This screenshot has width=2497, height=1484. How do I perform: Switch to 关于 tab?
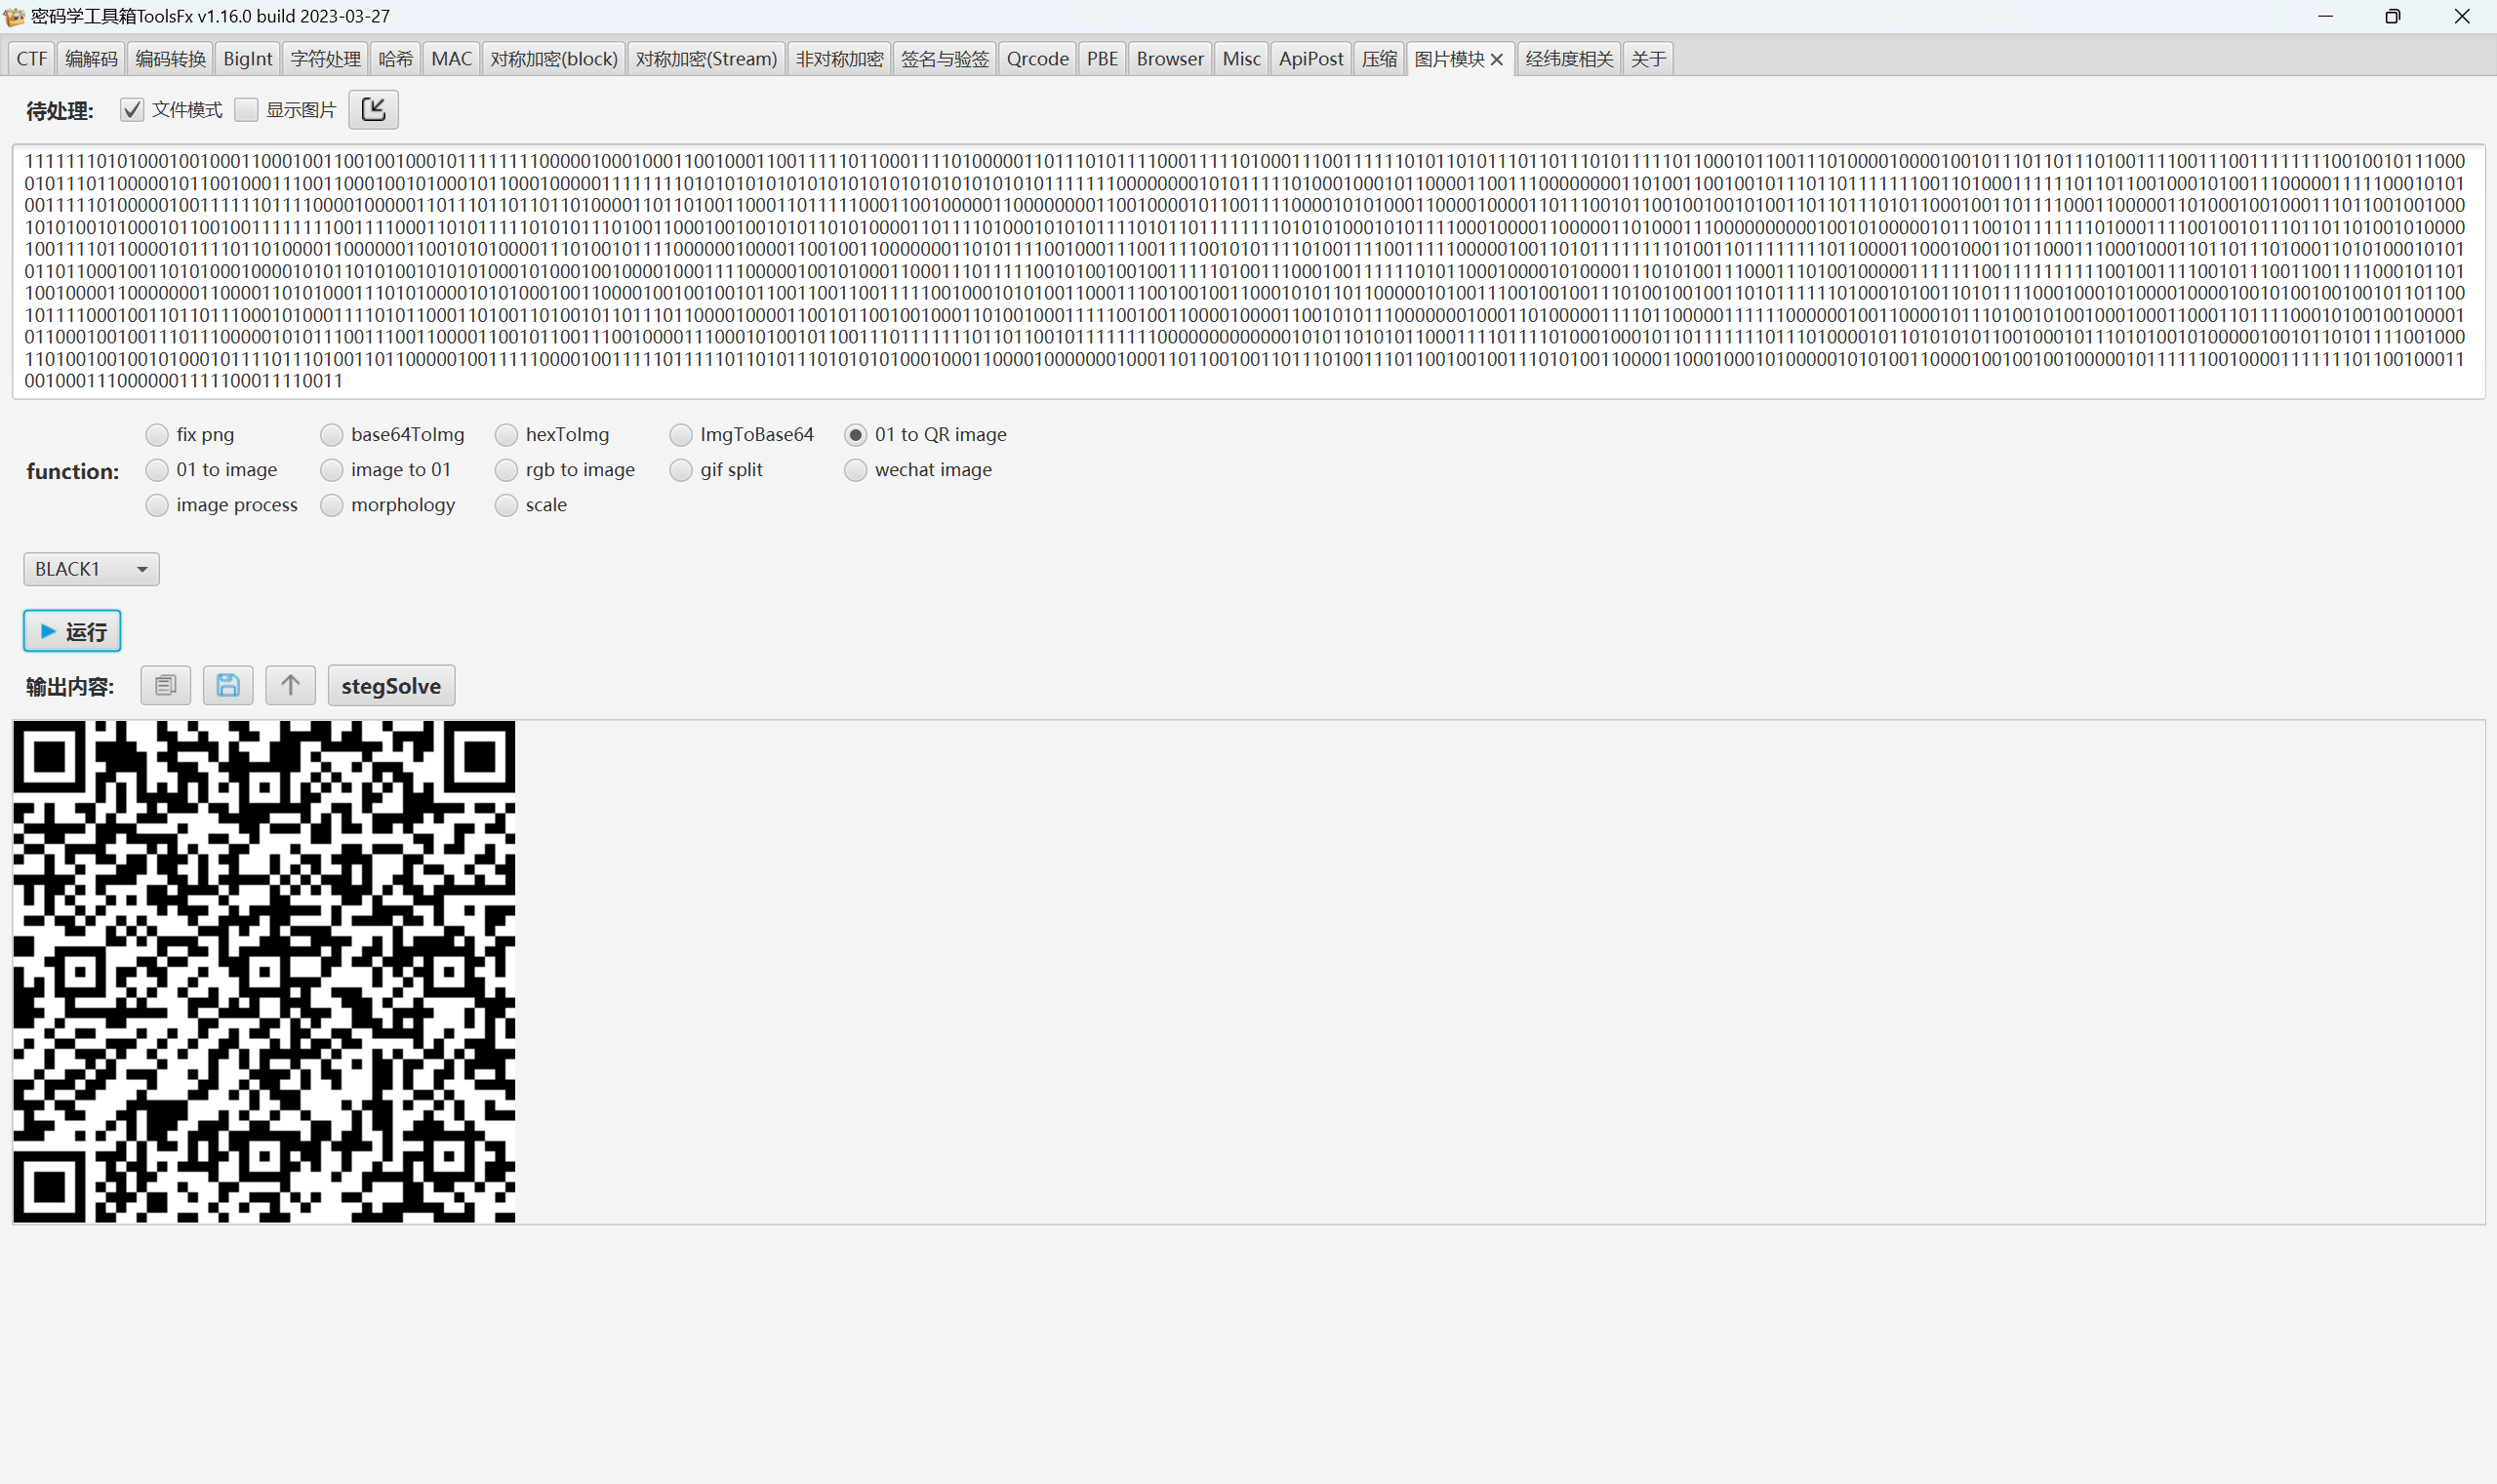[1648, 59]
